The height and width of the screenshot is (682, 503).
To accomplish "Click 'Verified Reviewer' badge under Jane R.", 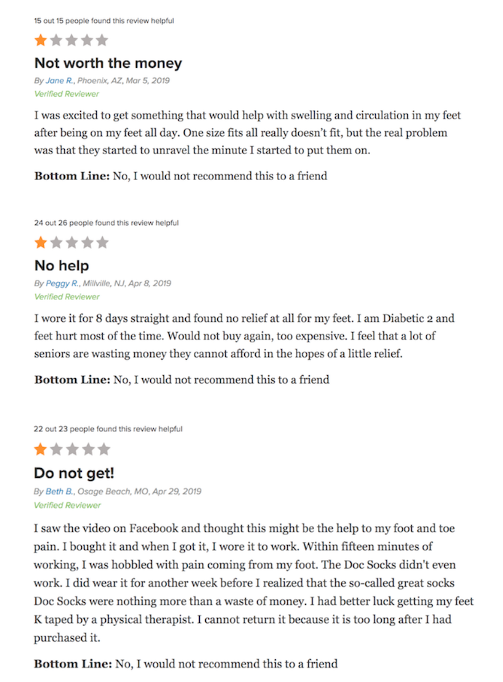I will click(67, 94).
